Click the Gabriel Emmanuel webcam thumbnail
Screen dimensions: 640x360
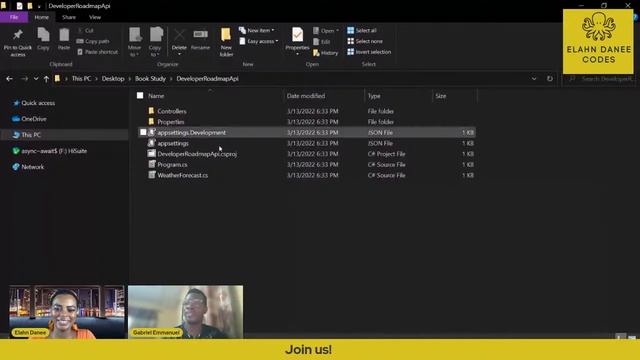pos(185,312)
